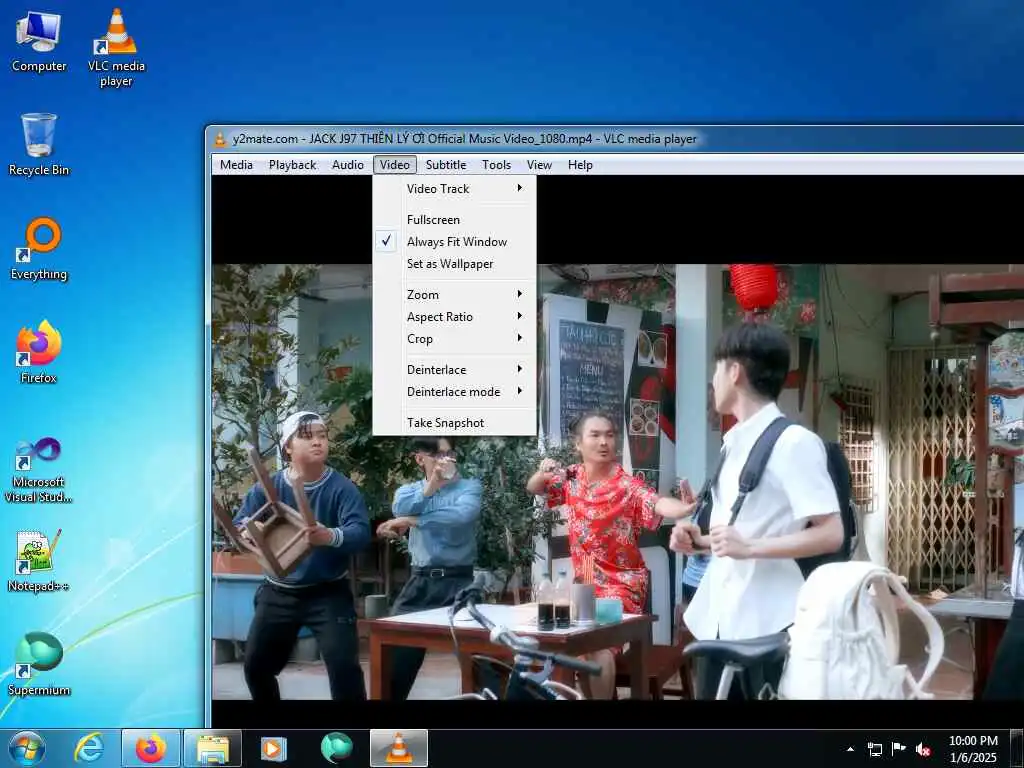
Task: Select the Notepad++ desktop shortcut
Action: click(x=39, y=560)
